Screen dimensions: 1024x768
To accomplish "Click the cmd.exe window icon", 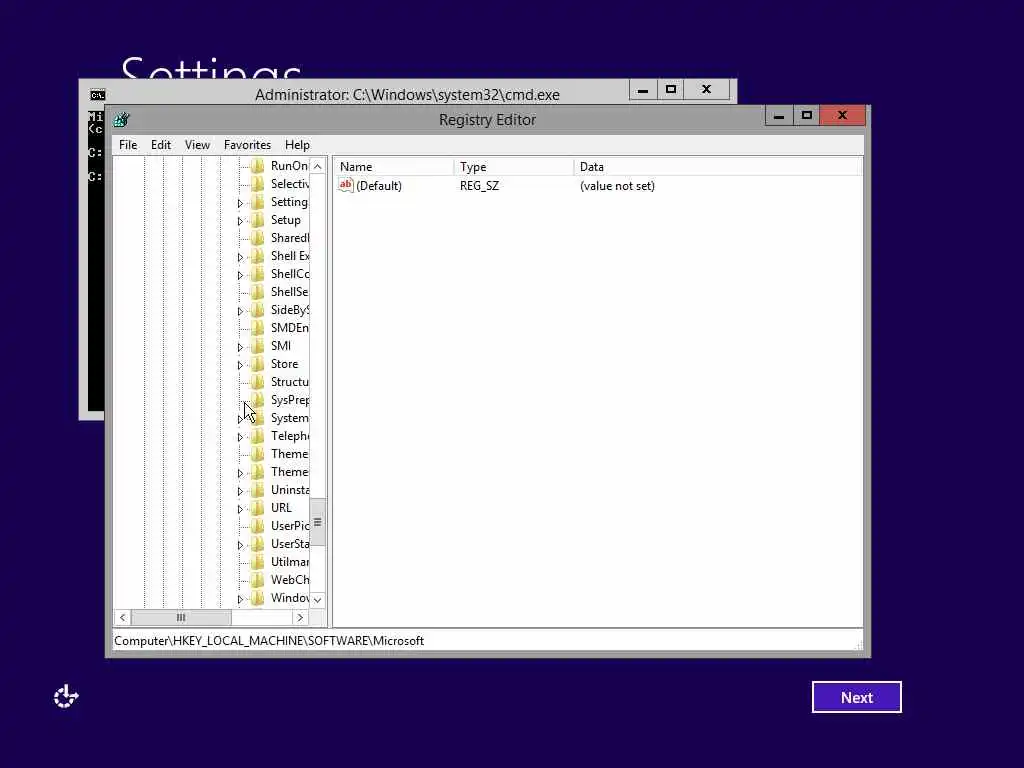I will [x=97, y=95].
